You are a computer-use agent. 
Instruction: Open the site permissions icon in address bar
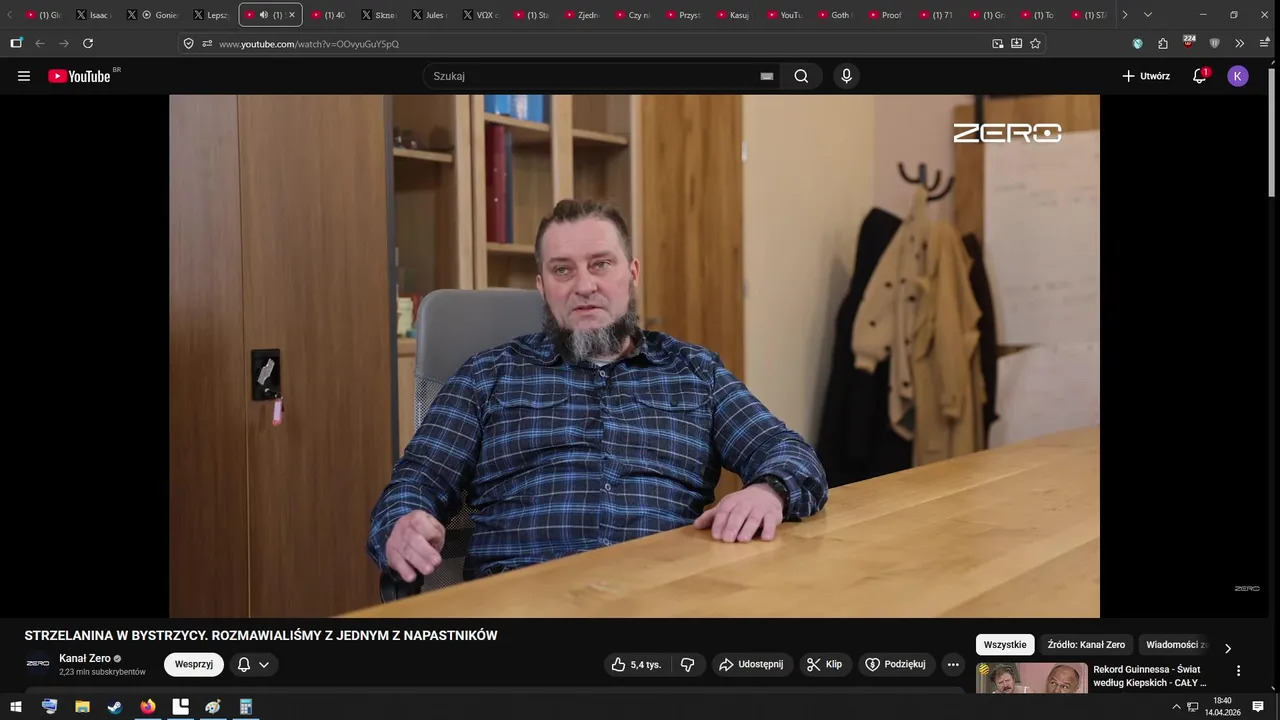(x=207, y=43)
